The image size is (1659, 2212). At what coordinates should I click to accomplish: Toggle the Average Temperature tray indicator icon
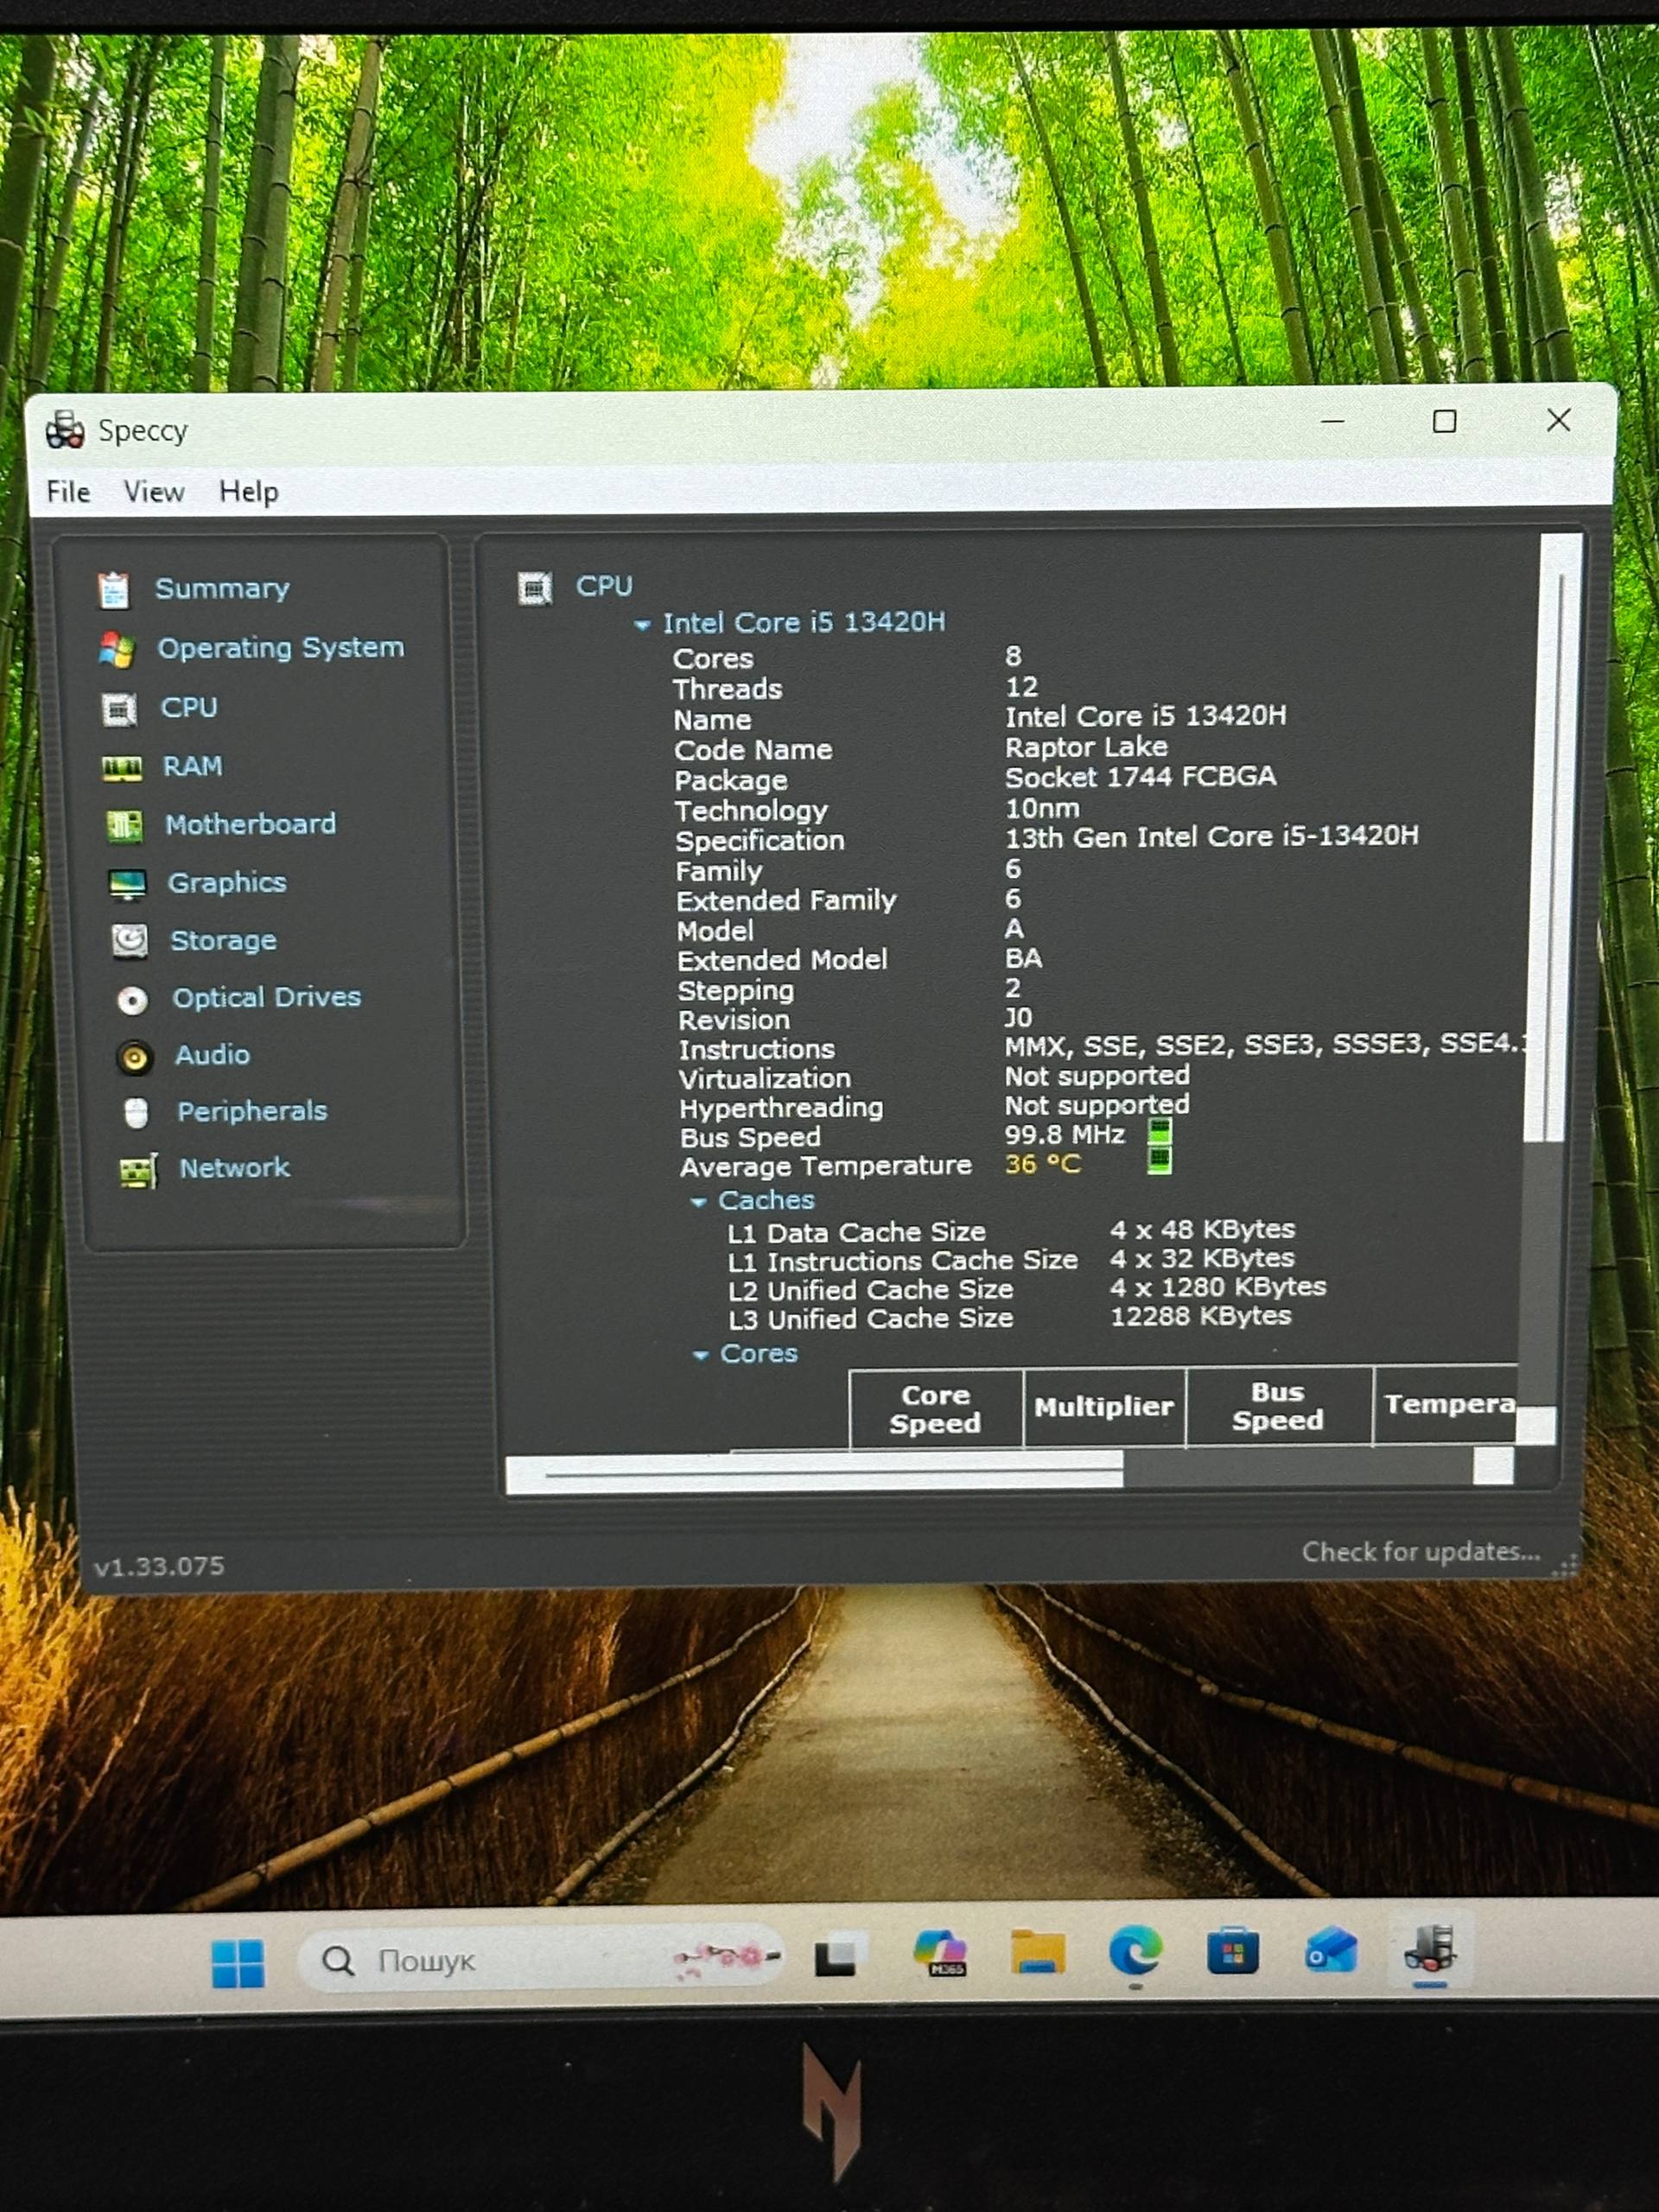[1159, 1161]
